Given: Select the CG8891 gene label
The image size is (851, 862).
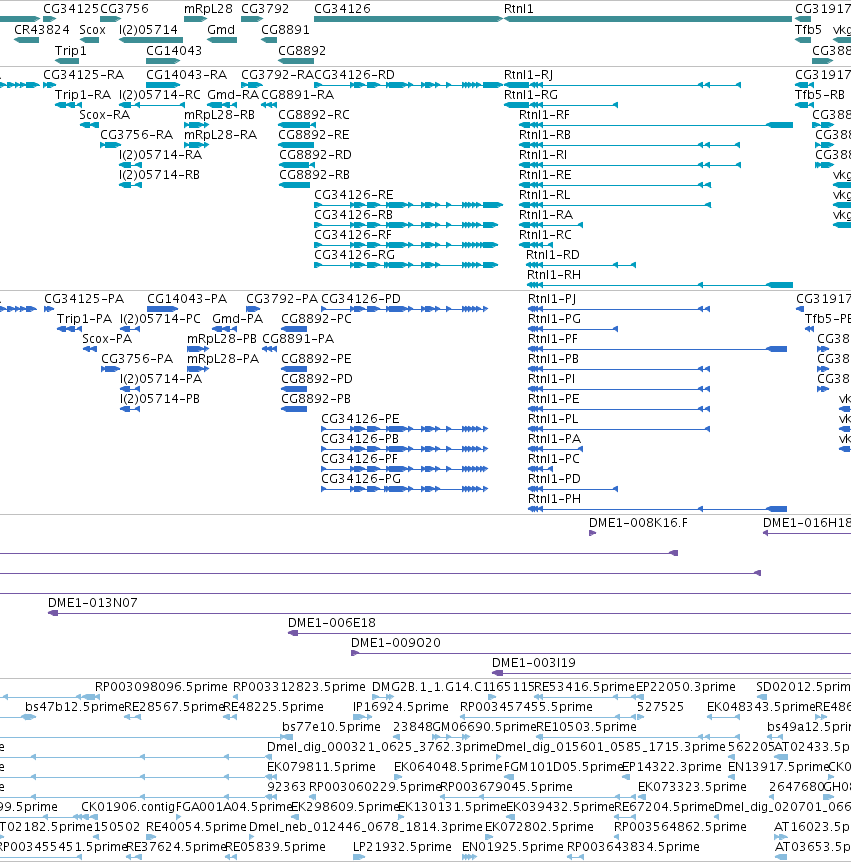Looking at the screenshot, I should click(x=285, y=30).
